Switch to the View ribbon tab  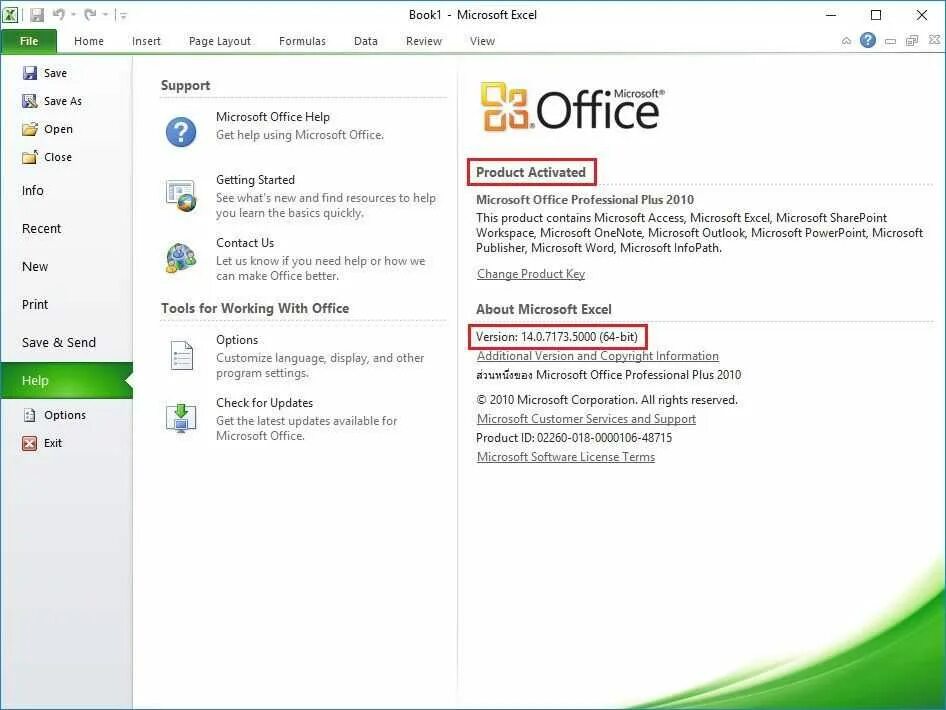click(482, 41)
